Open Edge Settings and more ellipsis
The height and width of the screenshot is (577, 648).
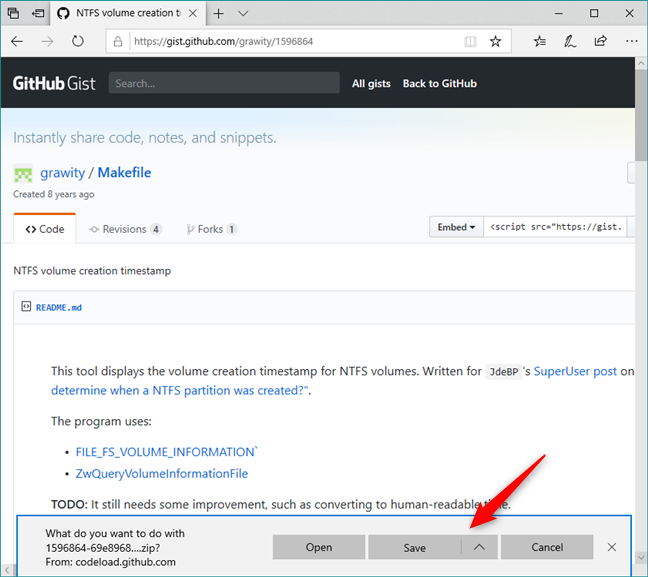(631, 41)
